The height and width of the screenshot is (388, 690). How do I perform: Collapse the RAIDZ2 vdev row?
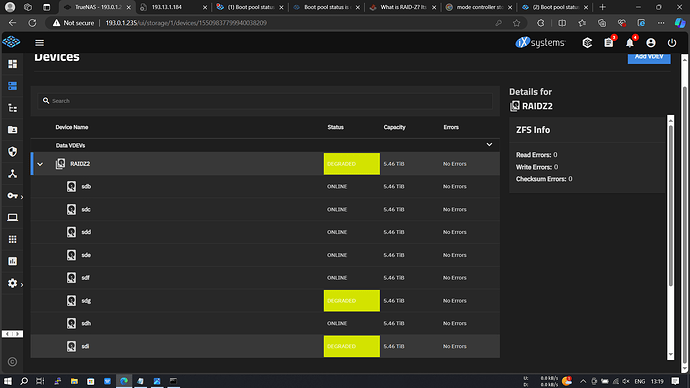coord(40,164)
